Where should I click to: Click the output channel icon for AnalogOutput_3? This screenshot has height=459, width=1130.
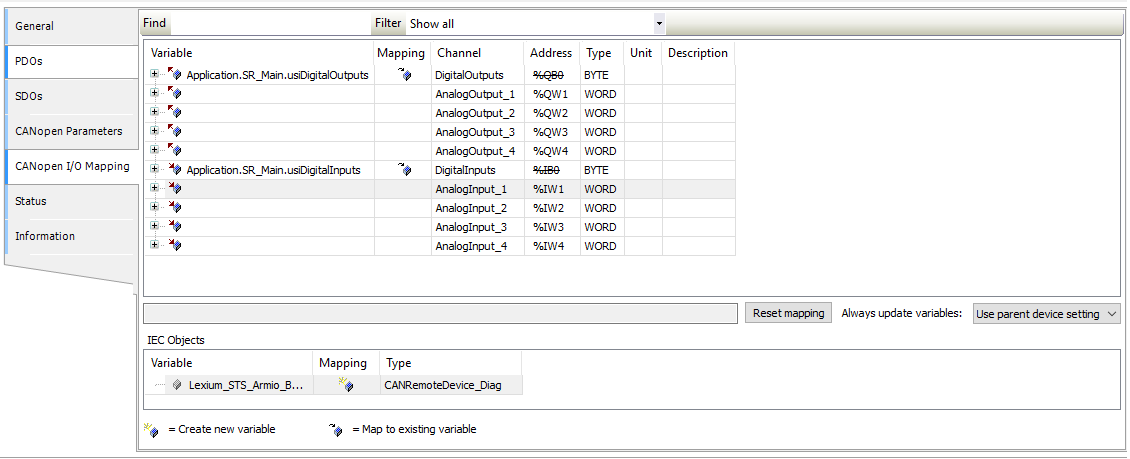point(175,132)
